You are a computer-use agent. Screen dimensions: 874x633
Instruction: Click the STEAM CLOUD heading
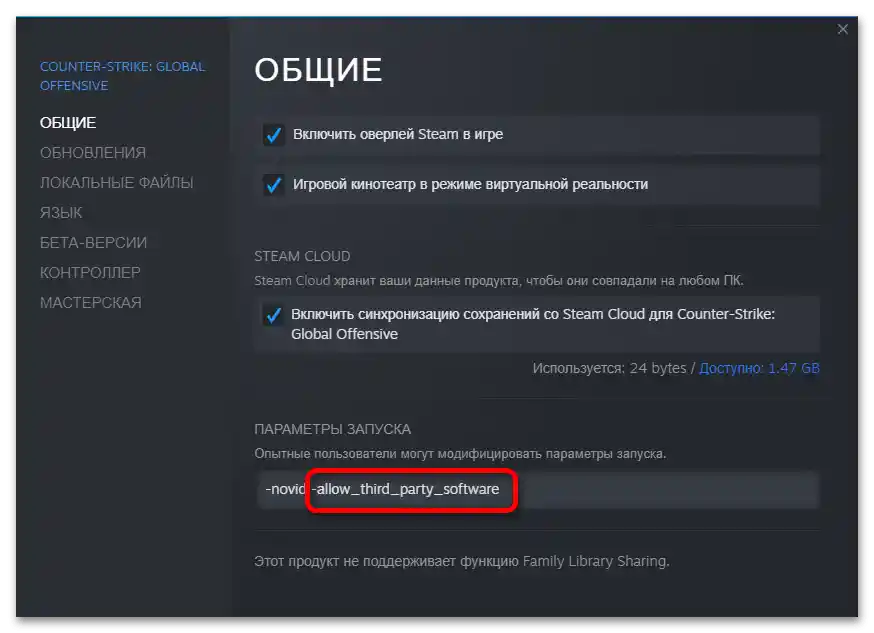302,256
